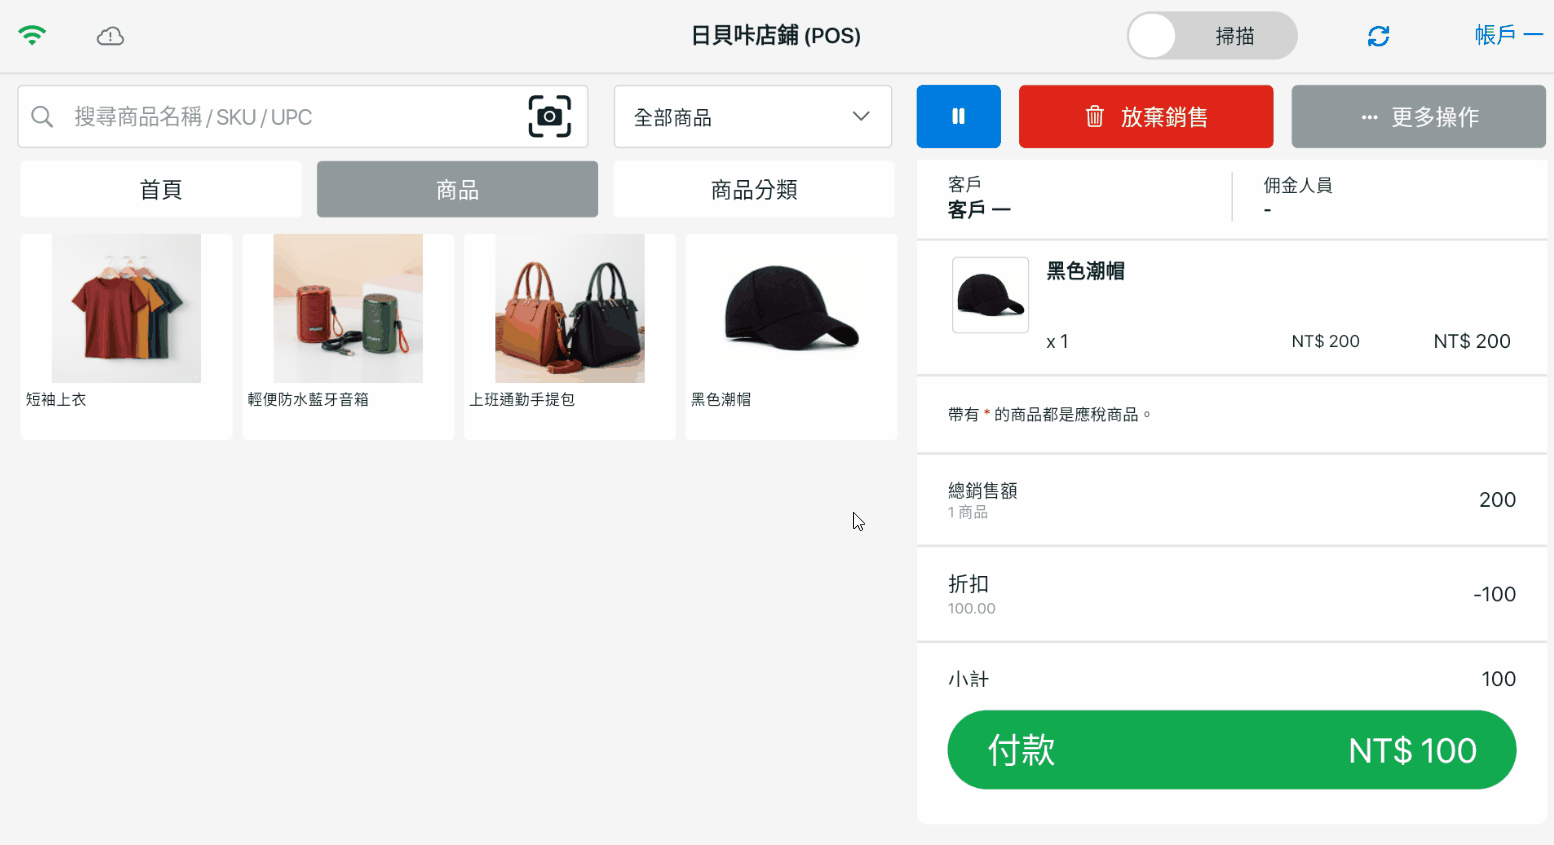Viewport: 1554px width, 845px height.
Task: Click the trash can icon on 放棄銷售
Action: pos(1094,117)
